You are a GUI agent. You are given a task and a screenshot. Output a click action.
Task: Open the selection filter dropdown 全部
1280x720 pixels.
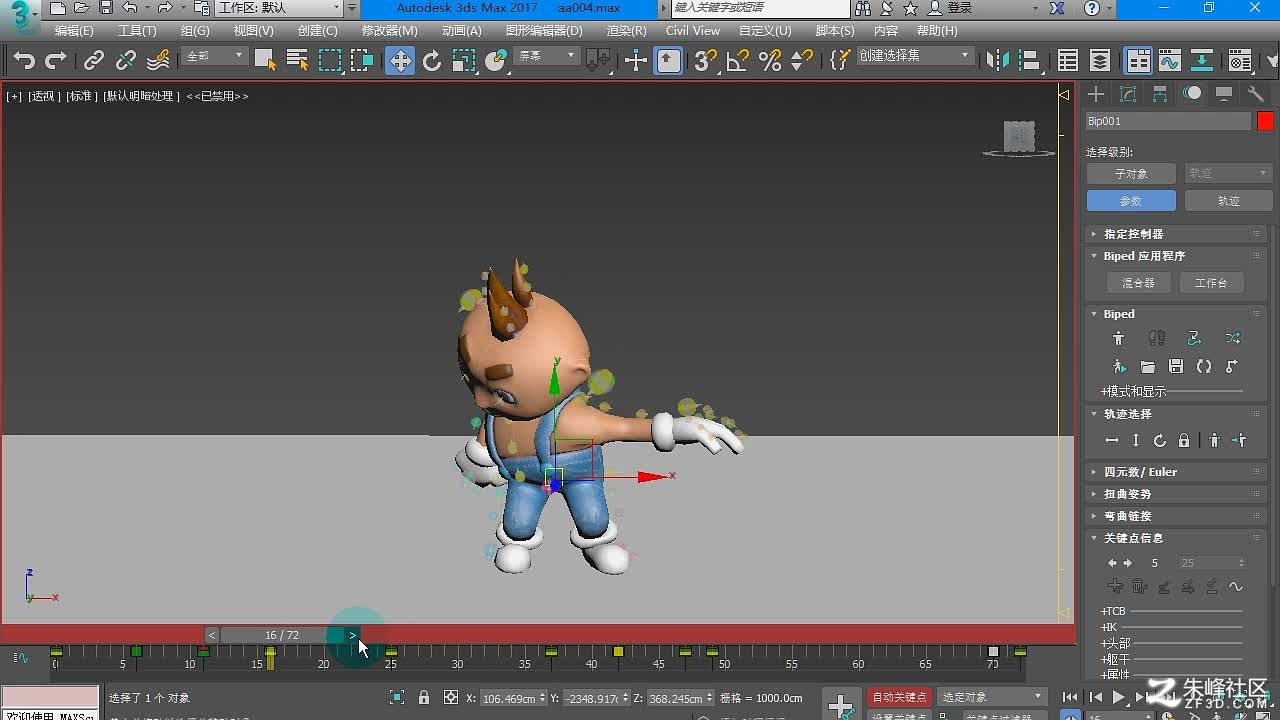pos(214,56)
